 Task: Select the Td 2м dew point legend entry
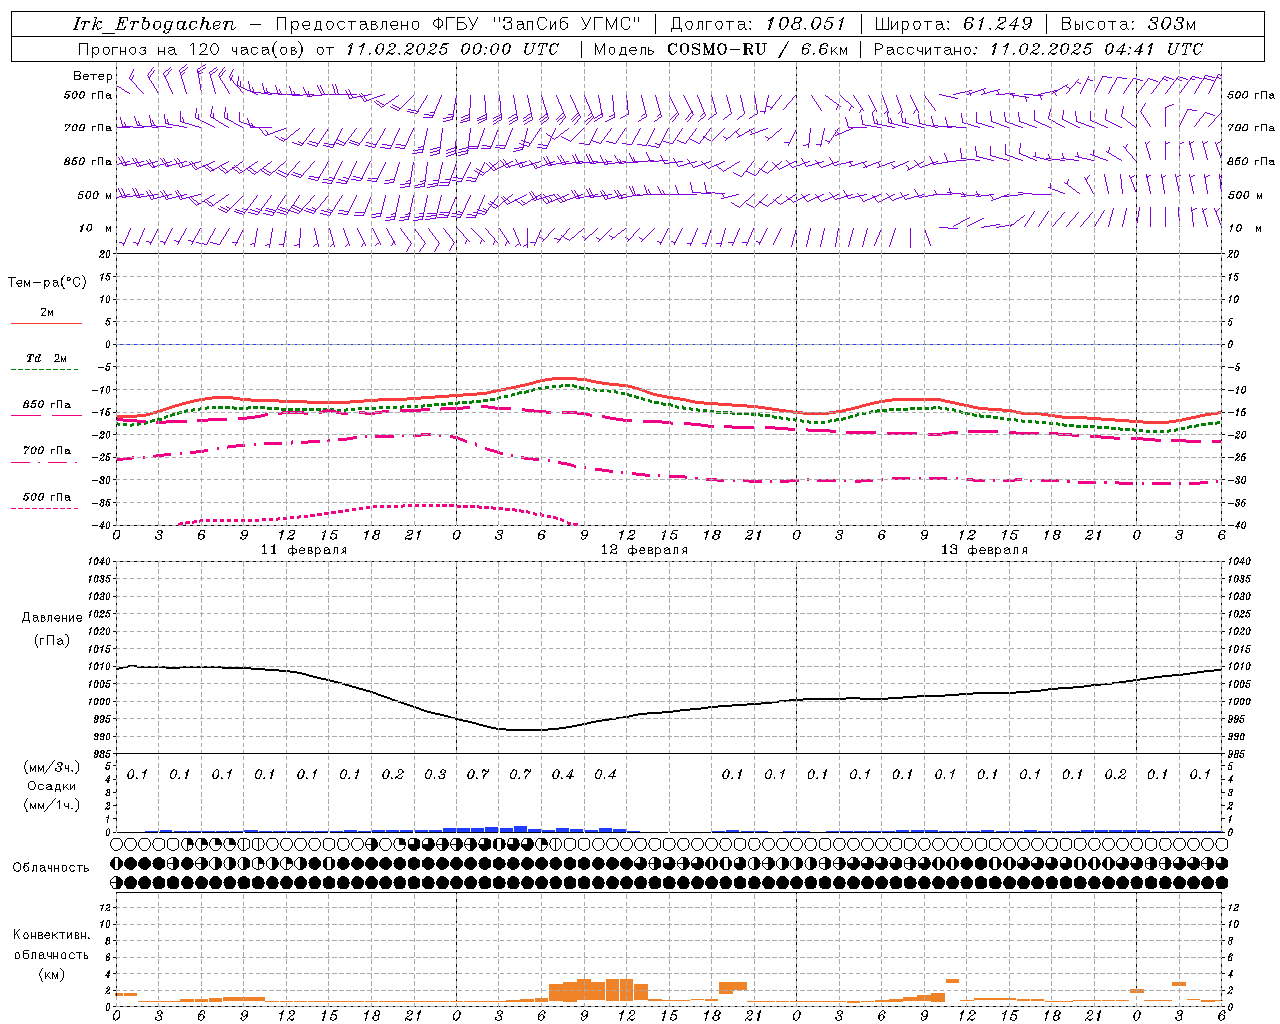[x=47, y=358]
